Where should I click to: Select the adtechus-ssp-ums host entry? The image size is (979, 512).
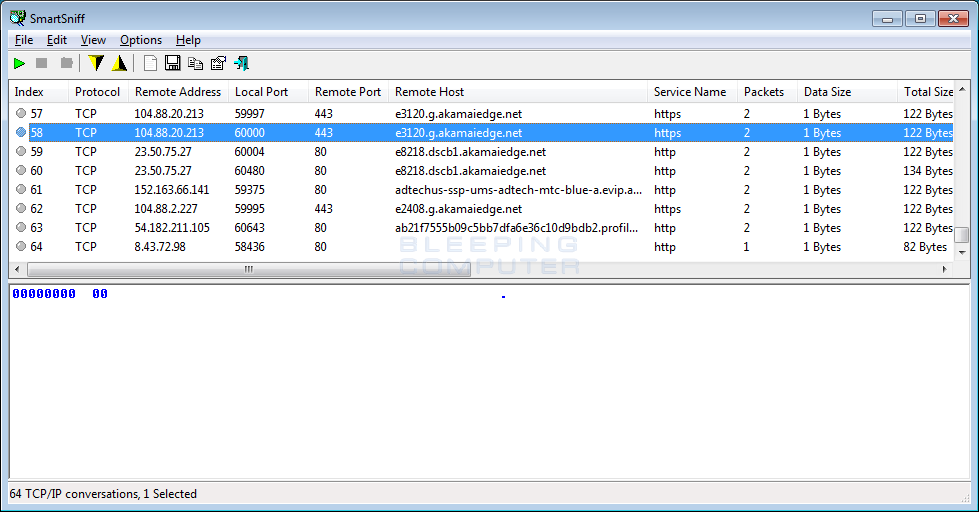[518, 190]
